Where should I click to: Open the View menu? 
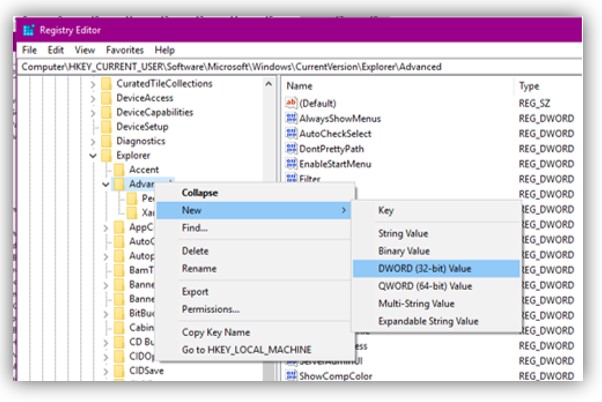coord(85,50)
